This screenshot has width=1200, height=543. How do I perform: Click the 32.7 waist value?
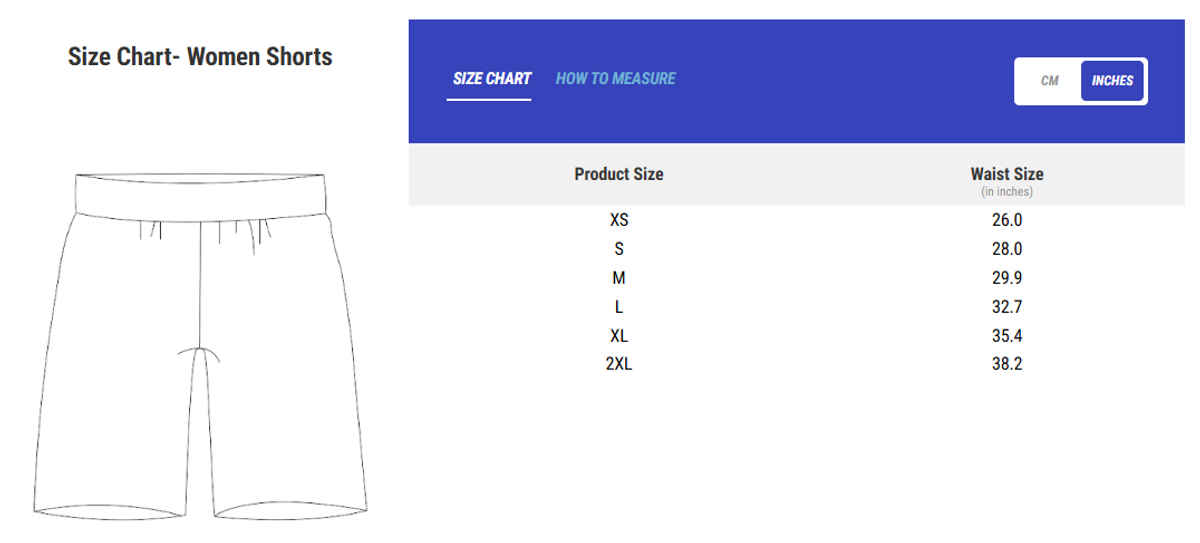[x=1006, y=307]
